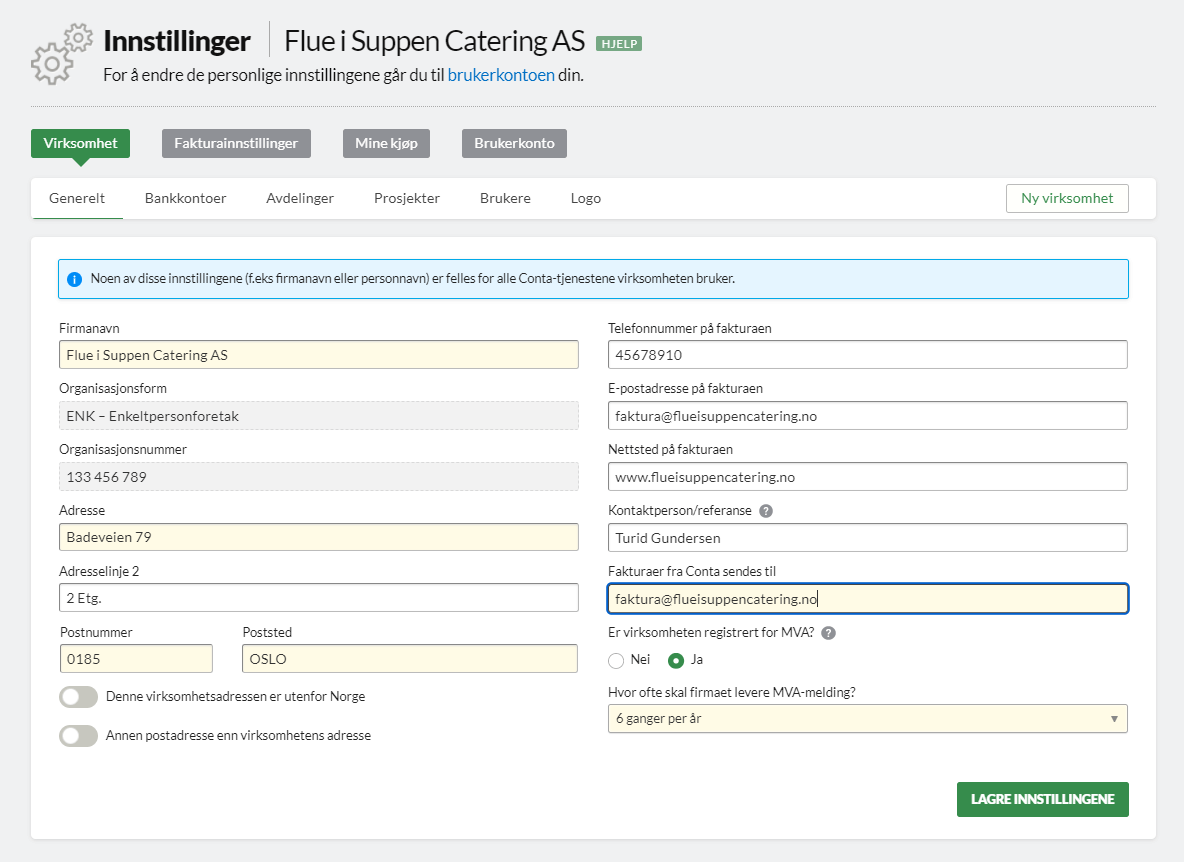This screenshot has height=862, width=1184.
Task: Click the Fakturaer fra Conta sendes til field
Action: tap(868, 599)
